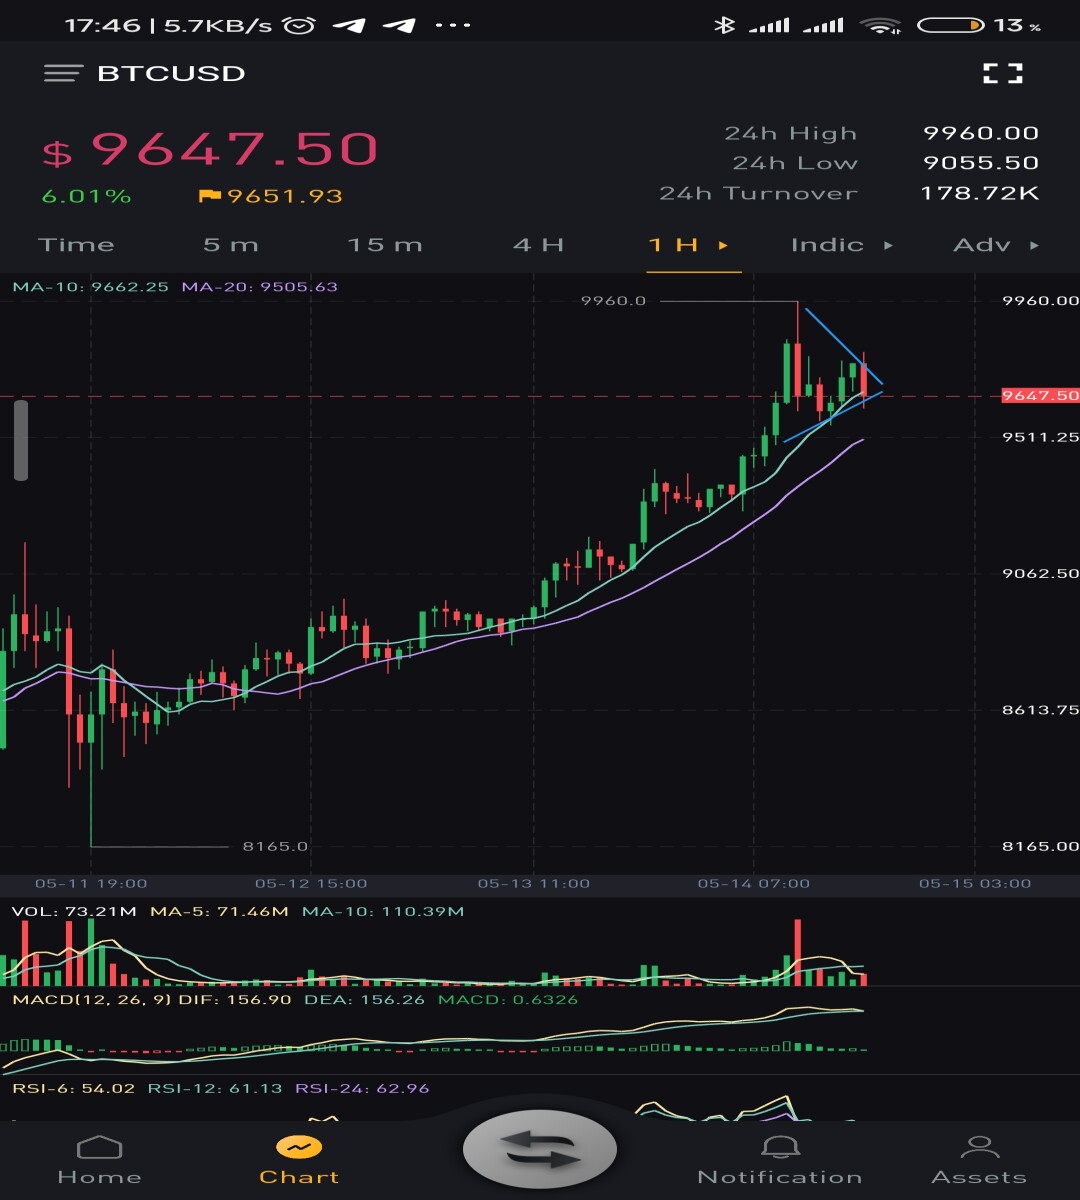Switch to the 15 m timeframe

(385, 245)
